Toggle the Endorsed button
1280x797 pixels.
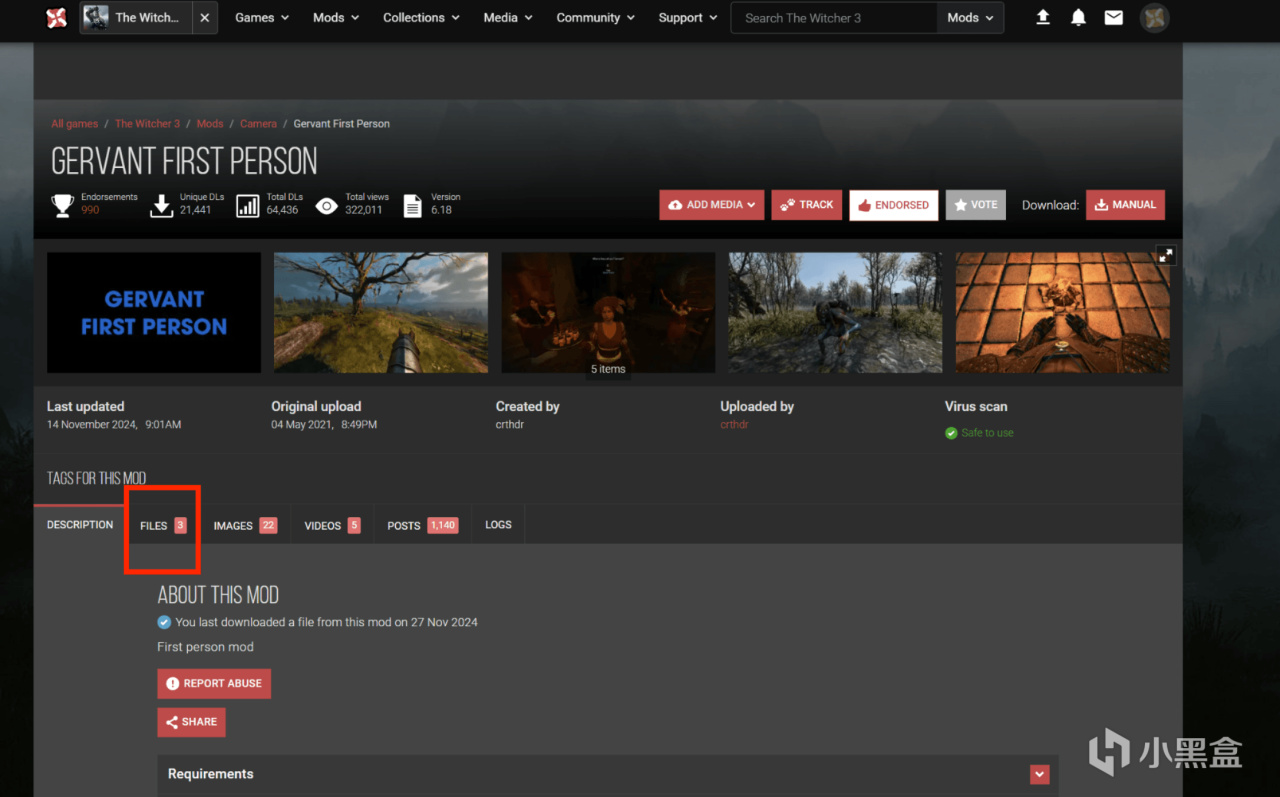coord(894,205)
